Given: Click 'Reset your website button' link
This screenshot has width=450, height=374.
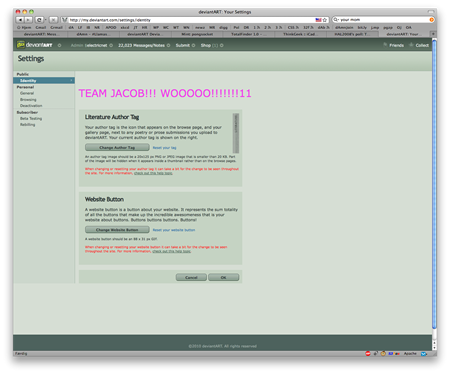Looking at the screenshot, I should pyautogui.click(x=174, y=230).
